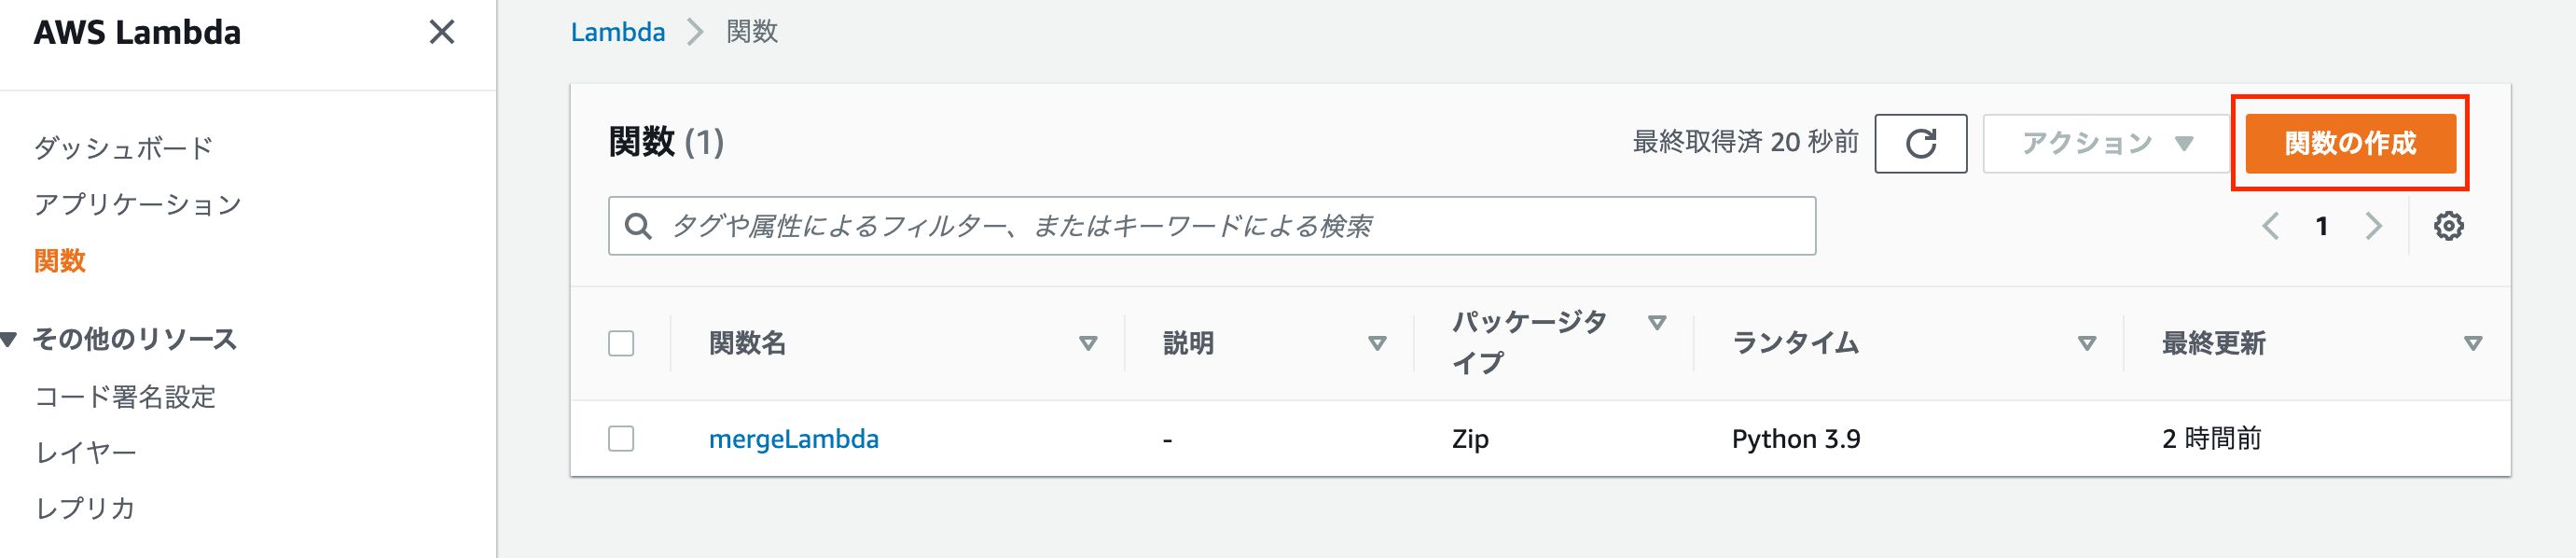Image resolution: width=2576 pixels, height=558 pixels.
Task: Open ダッシュボード in sidebar
Action: click(x=123, y=148)
